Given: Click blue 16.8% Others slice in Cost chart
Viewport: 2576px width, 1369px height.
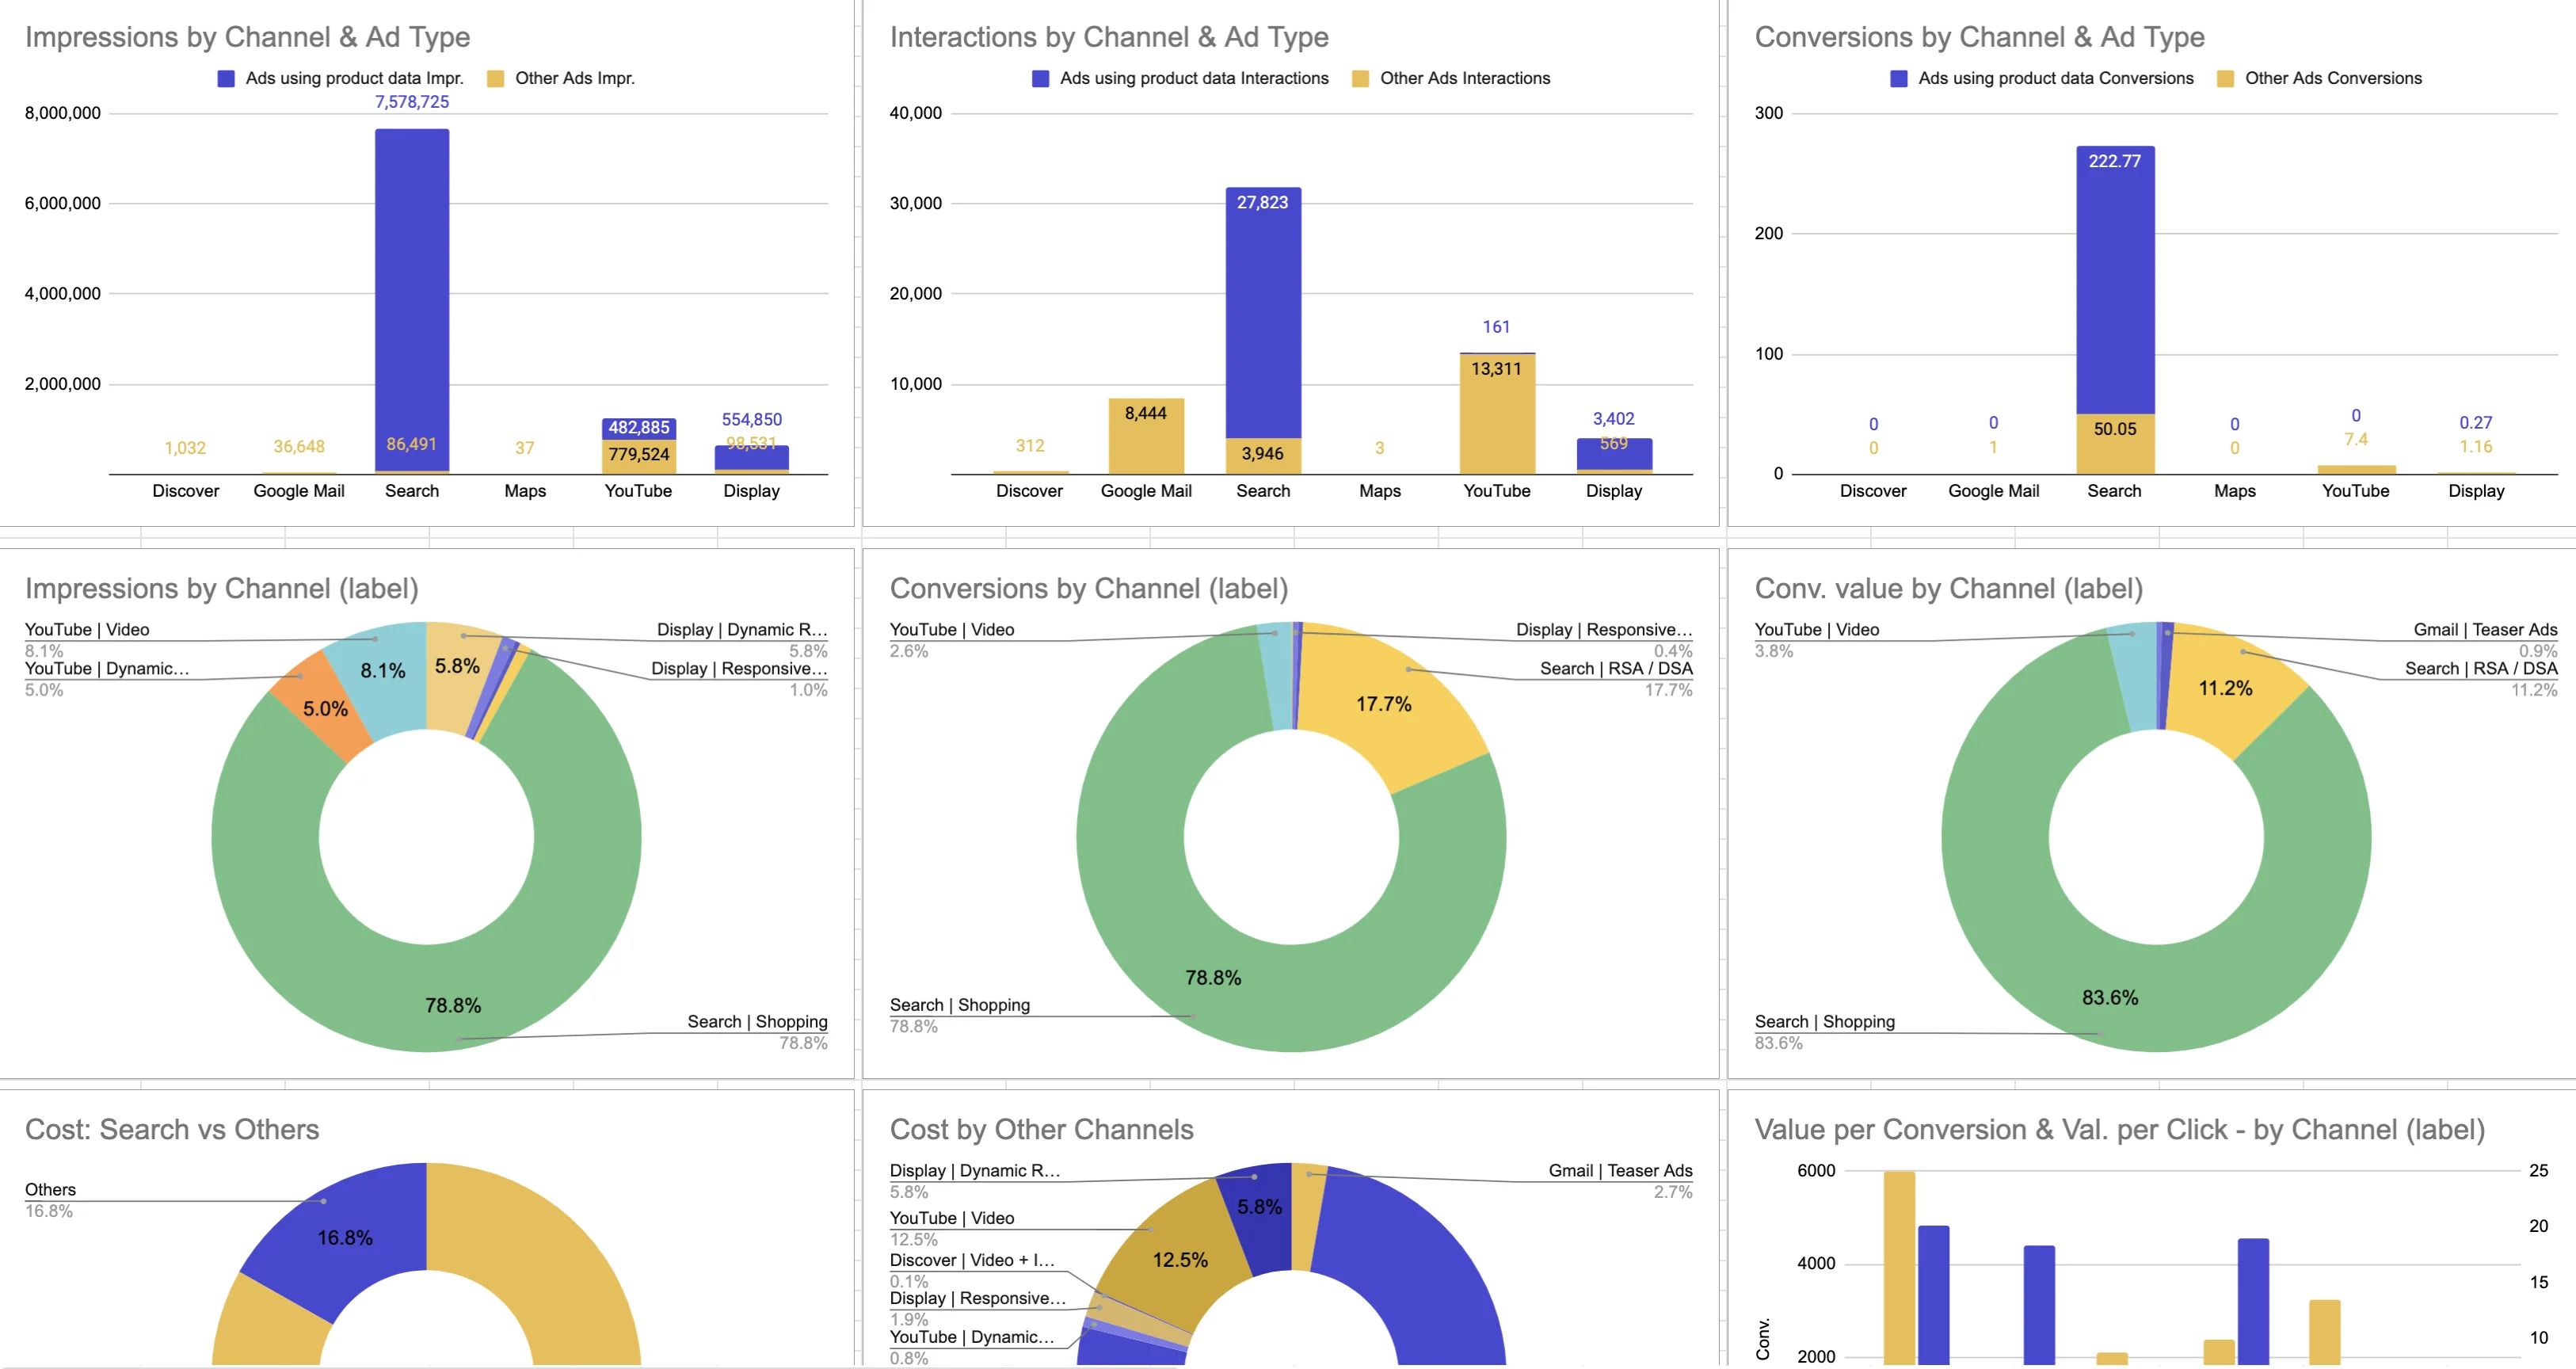Looking at the screenshot, I should 345,1237.
